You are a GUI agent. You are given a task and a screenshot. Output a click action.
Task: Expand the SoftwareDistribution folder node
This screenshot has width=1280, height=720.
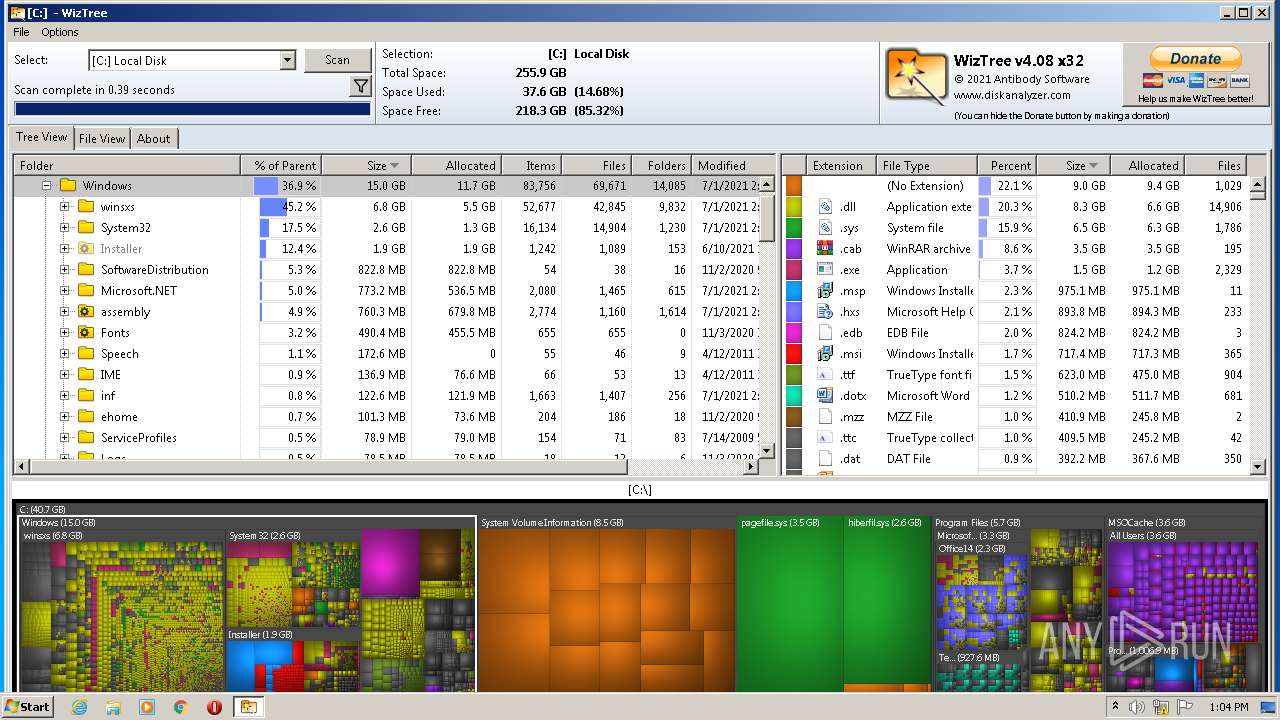pos(65,270)
